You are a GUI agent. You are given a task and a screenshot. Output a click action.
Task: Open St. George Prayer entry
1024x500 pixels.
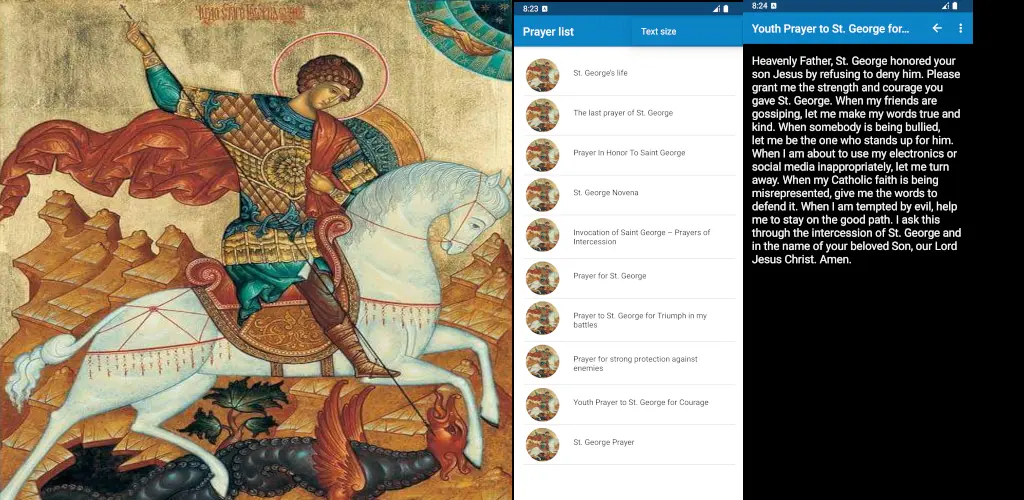coord(630,443)
